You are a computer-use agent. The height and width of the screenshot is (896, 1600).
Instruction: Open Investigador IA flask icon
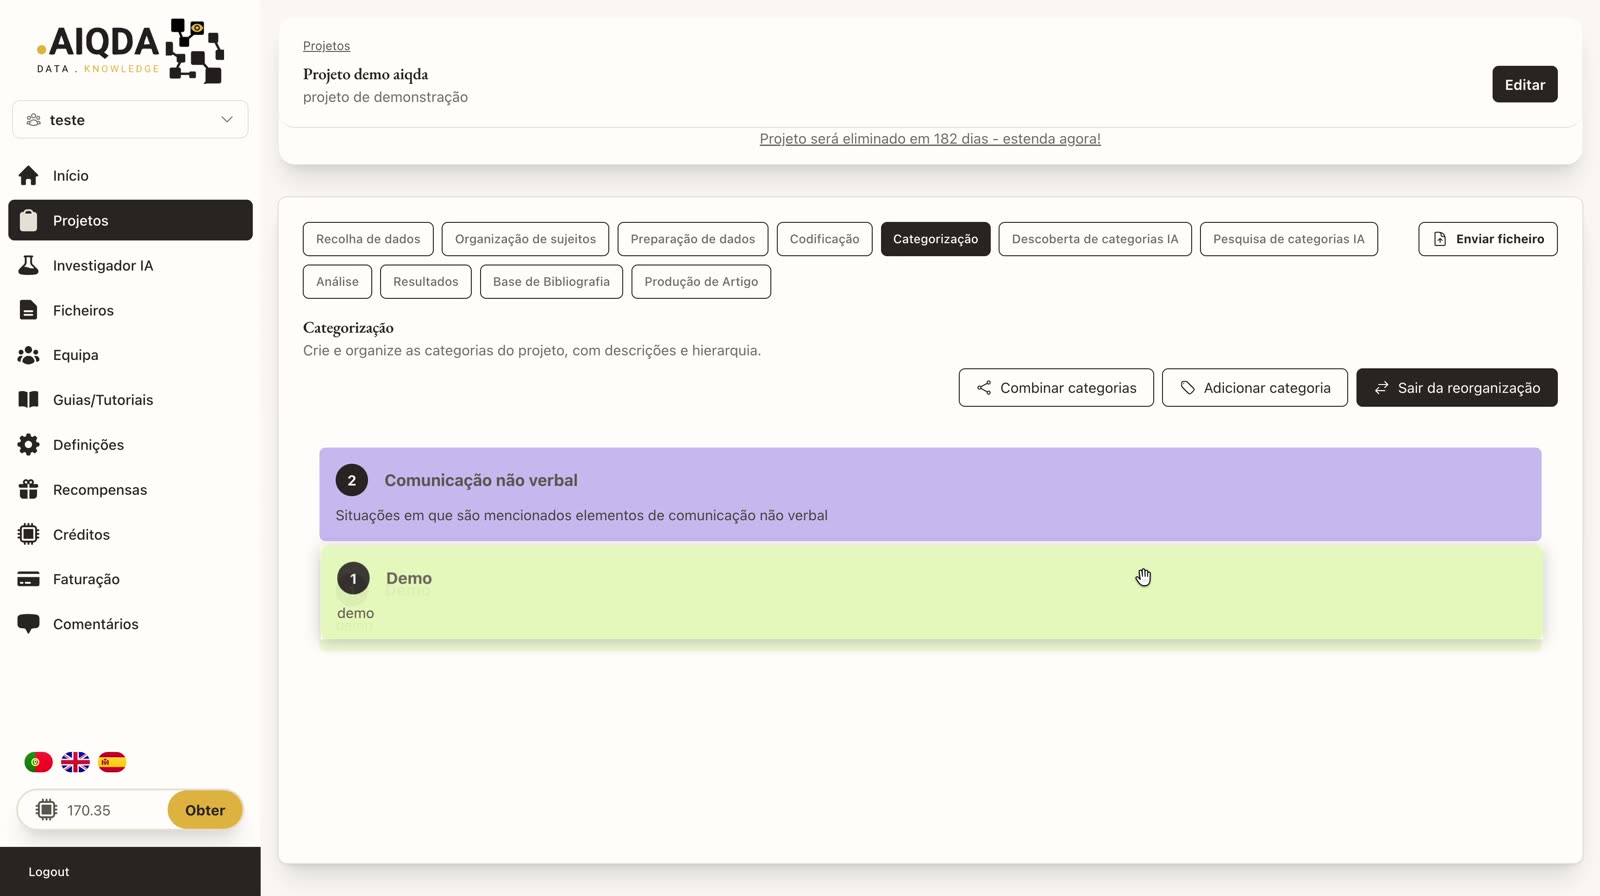coord(28,265)
